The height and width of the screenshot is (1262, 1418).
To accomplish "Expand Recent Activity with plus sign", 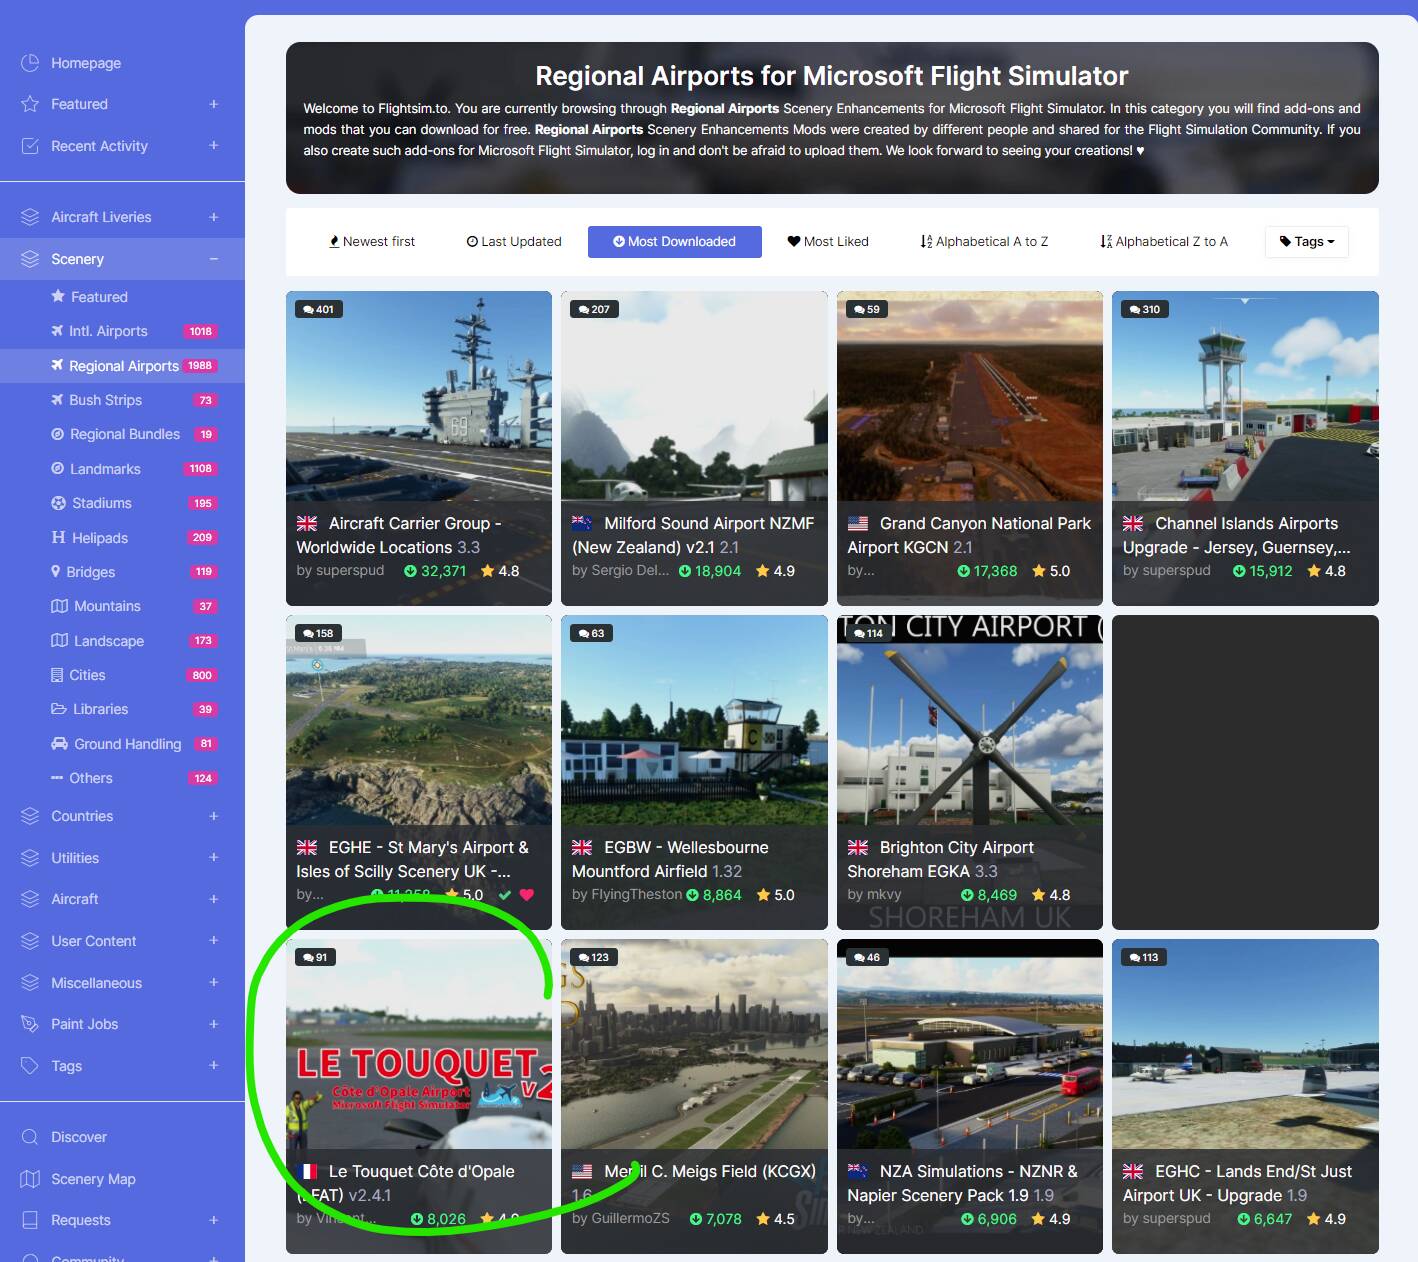I will tap(213, 146).
